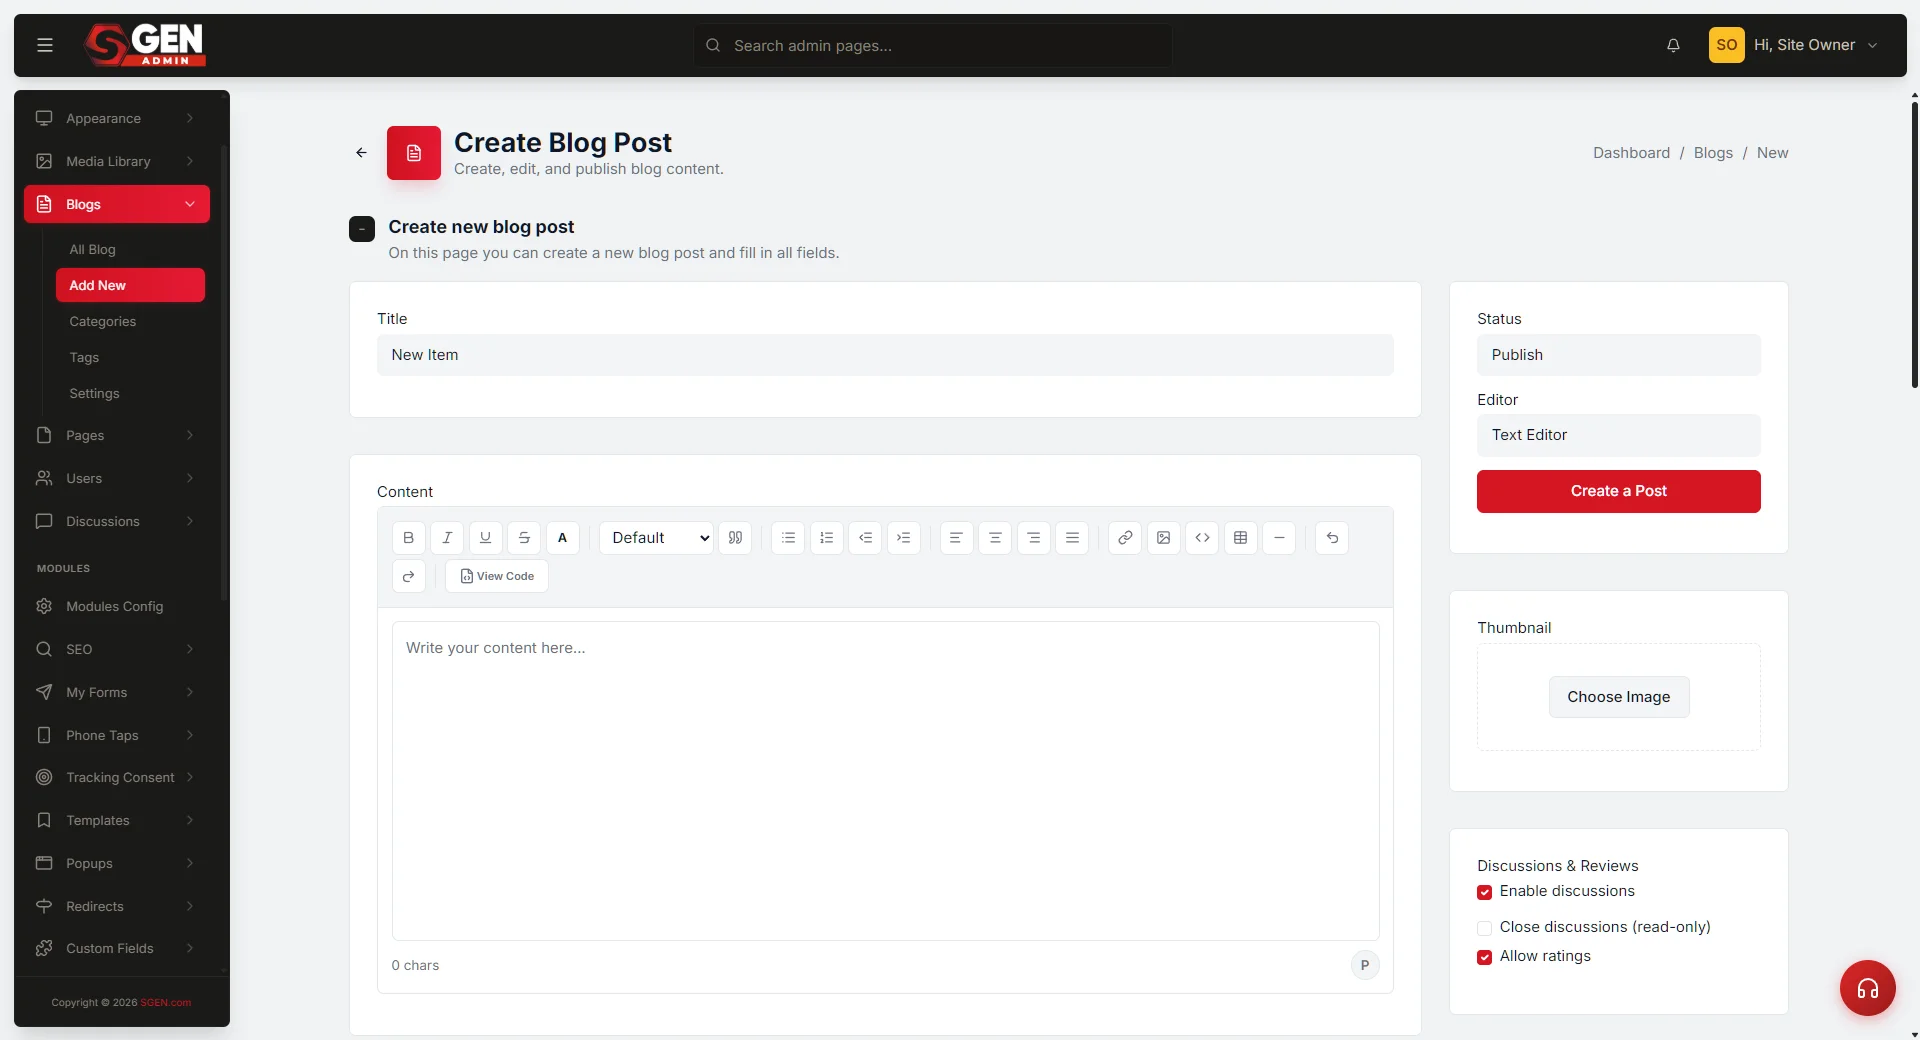Open blog Categories submenu item
The width and height of the screenshot is (1920, 1040).
(130, 321)
